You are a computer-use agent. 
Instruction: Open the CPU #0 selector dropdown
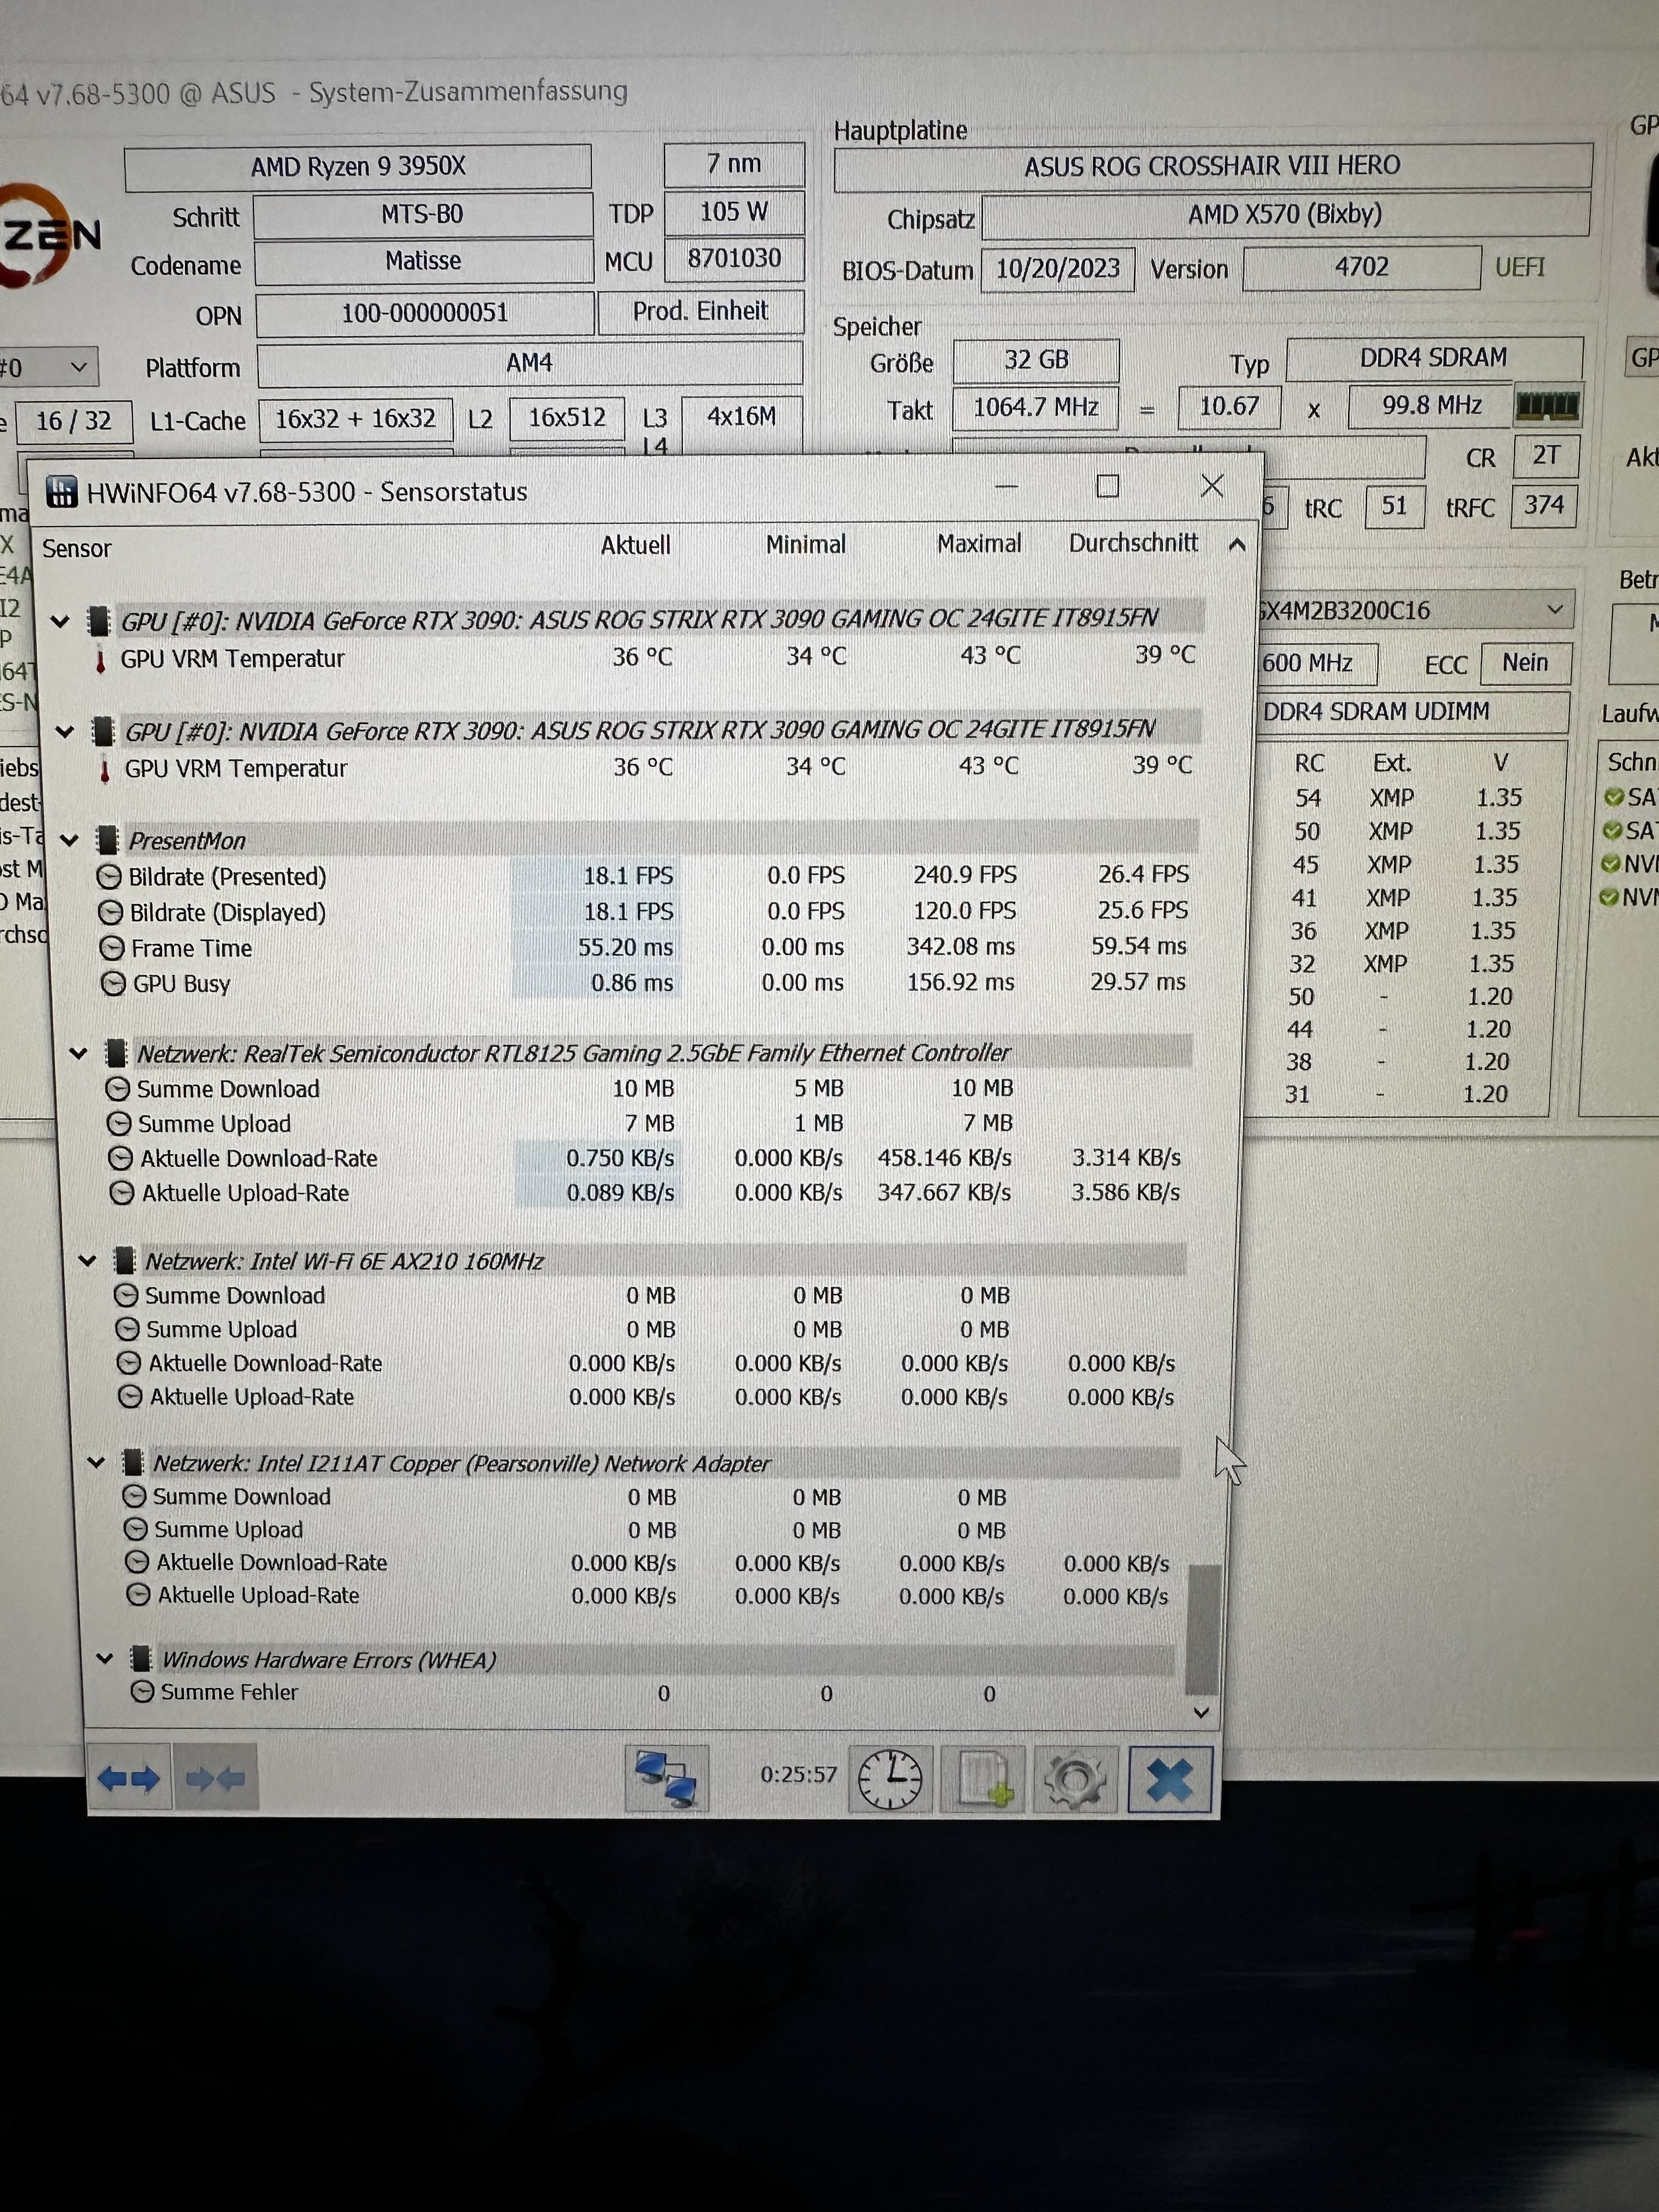pyautogui.click(x=78, y=367)
